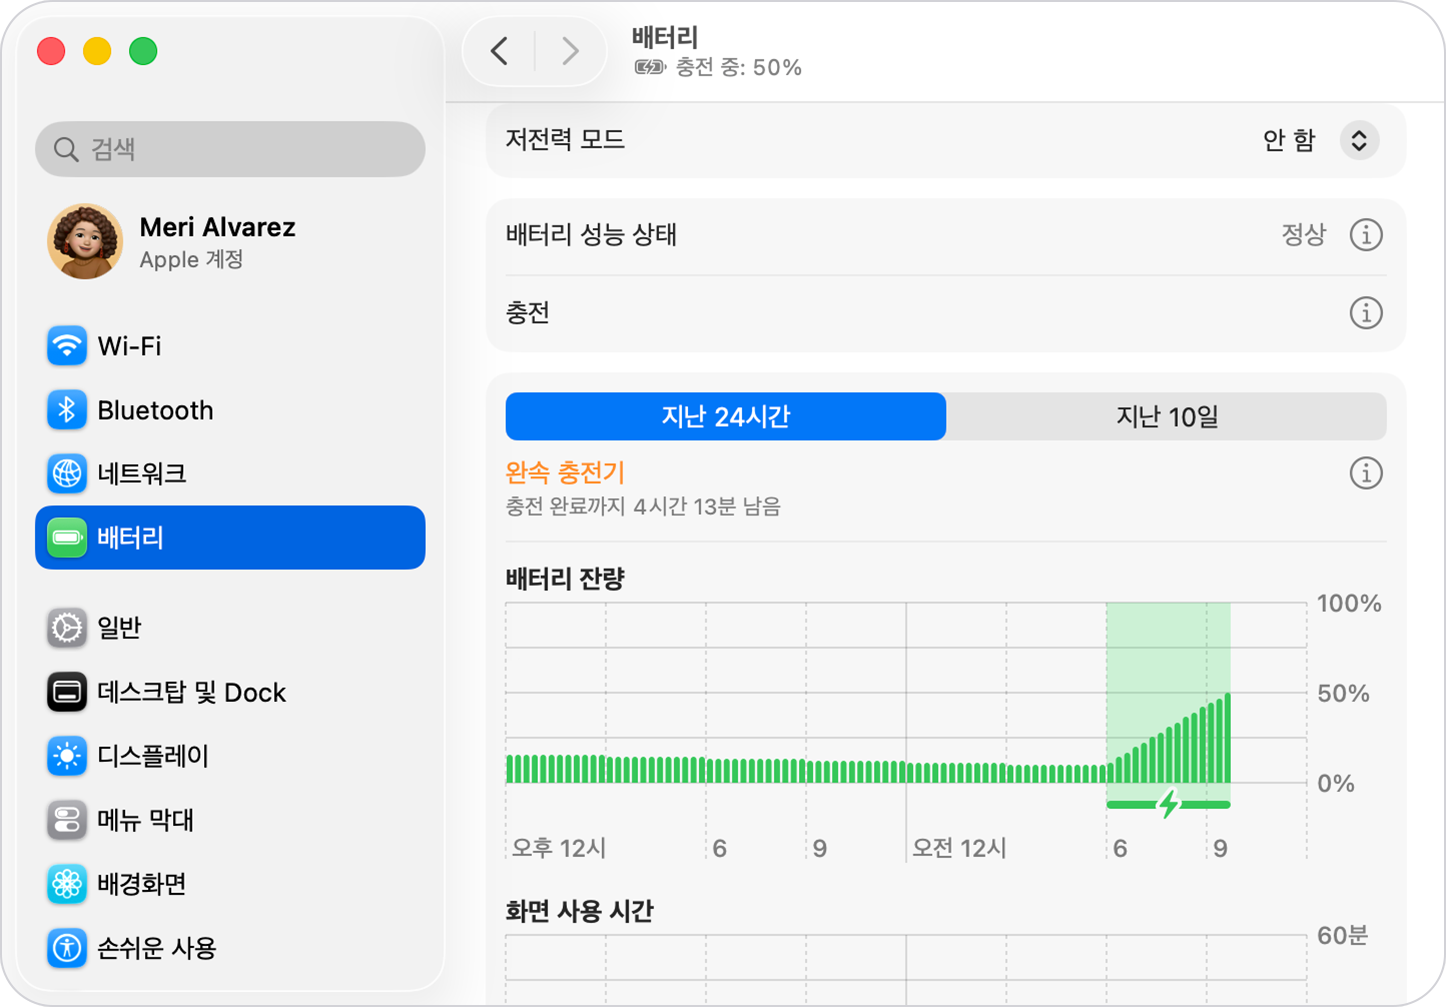Show info for 배터리 성능 상태
Image resolution: width=1446 pixels, height=1008 pixels.
click(1366, 235)
